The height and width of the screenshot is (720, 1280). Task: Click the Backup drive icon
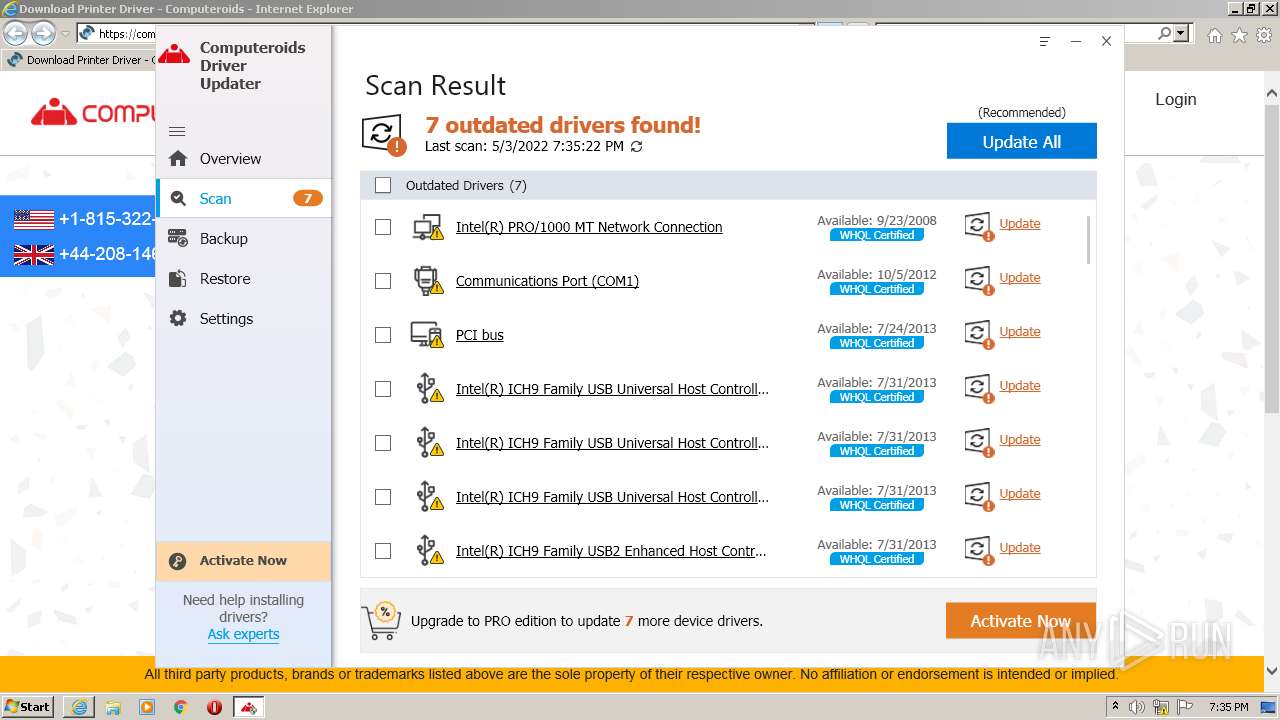click(178, 238)
